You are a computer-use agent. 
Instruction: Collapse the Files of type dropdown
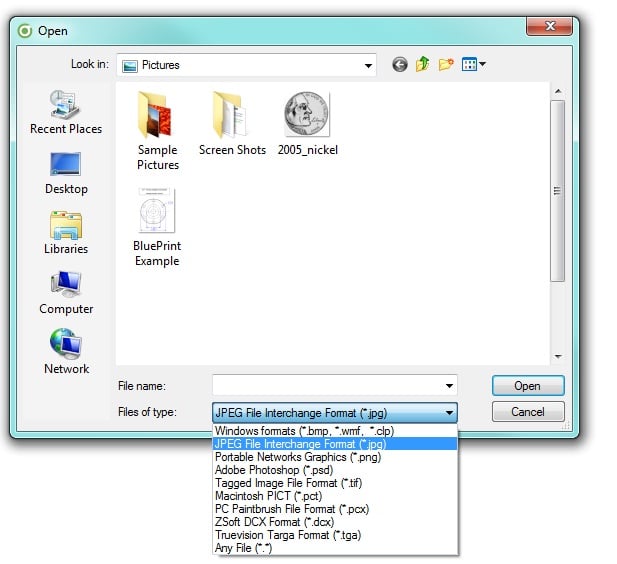449,412
